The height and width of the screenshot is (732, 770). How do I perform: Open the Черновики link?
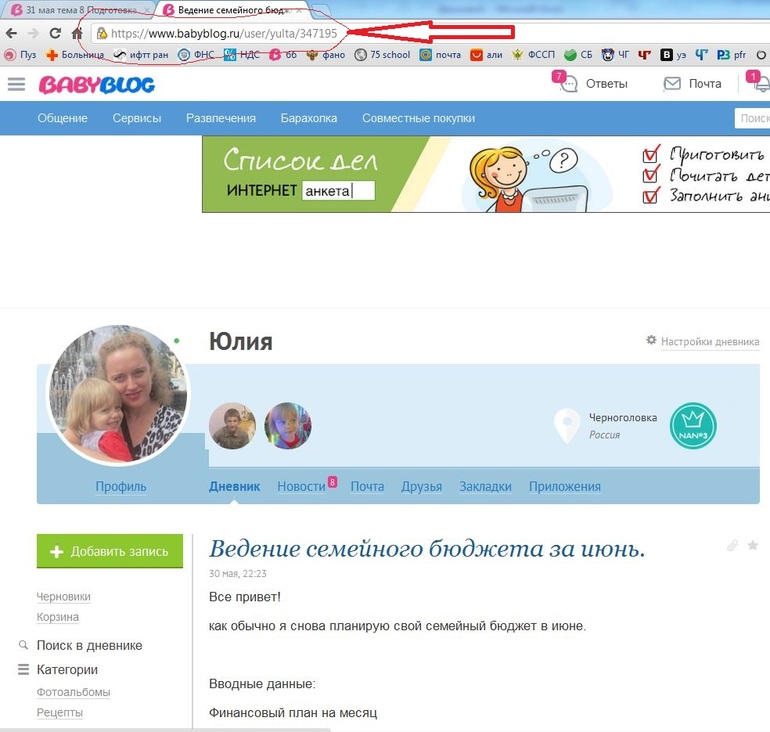pyautogui.click(x=63, y=597)
